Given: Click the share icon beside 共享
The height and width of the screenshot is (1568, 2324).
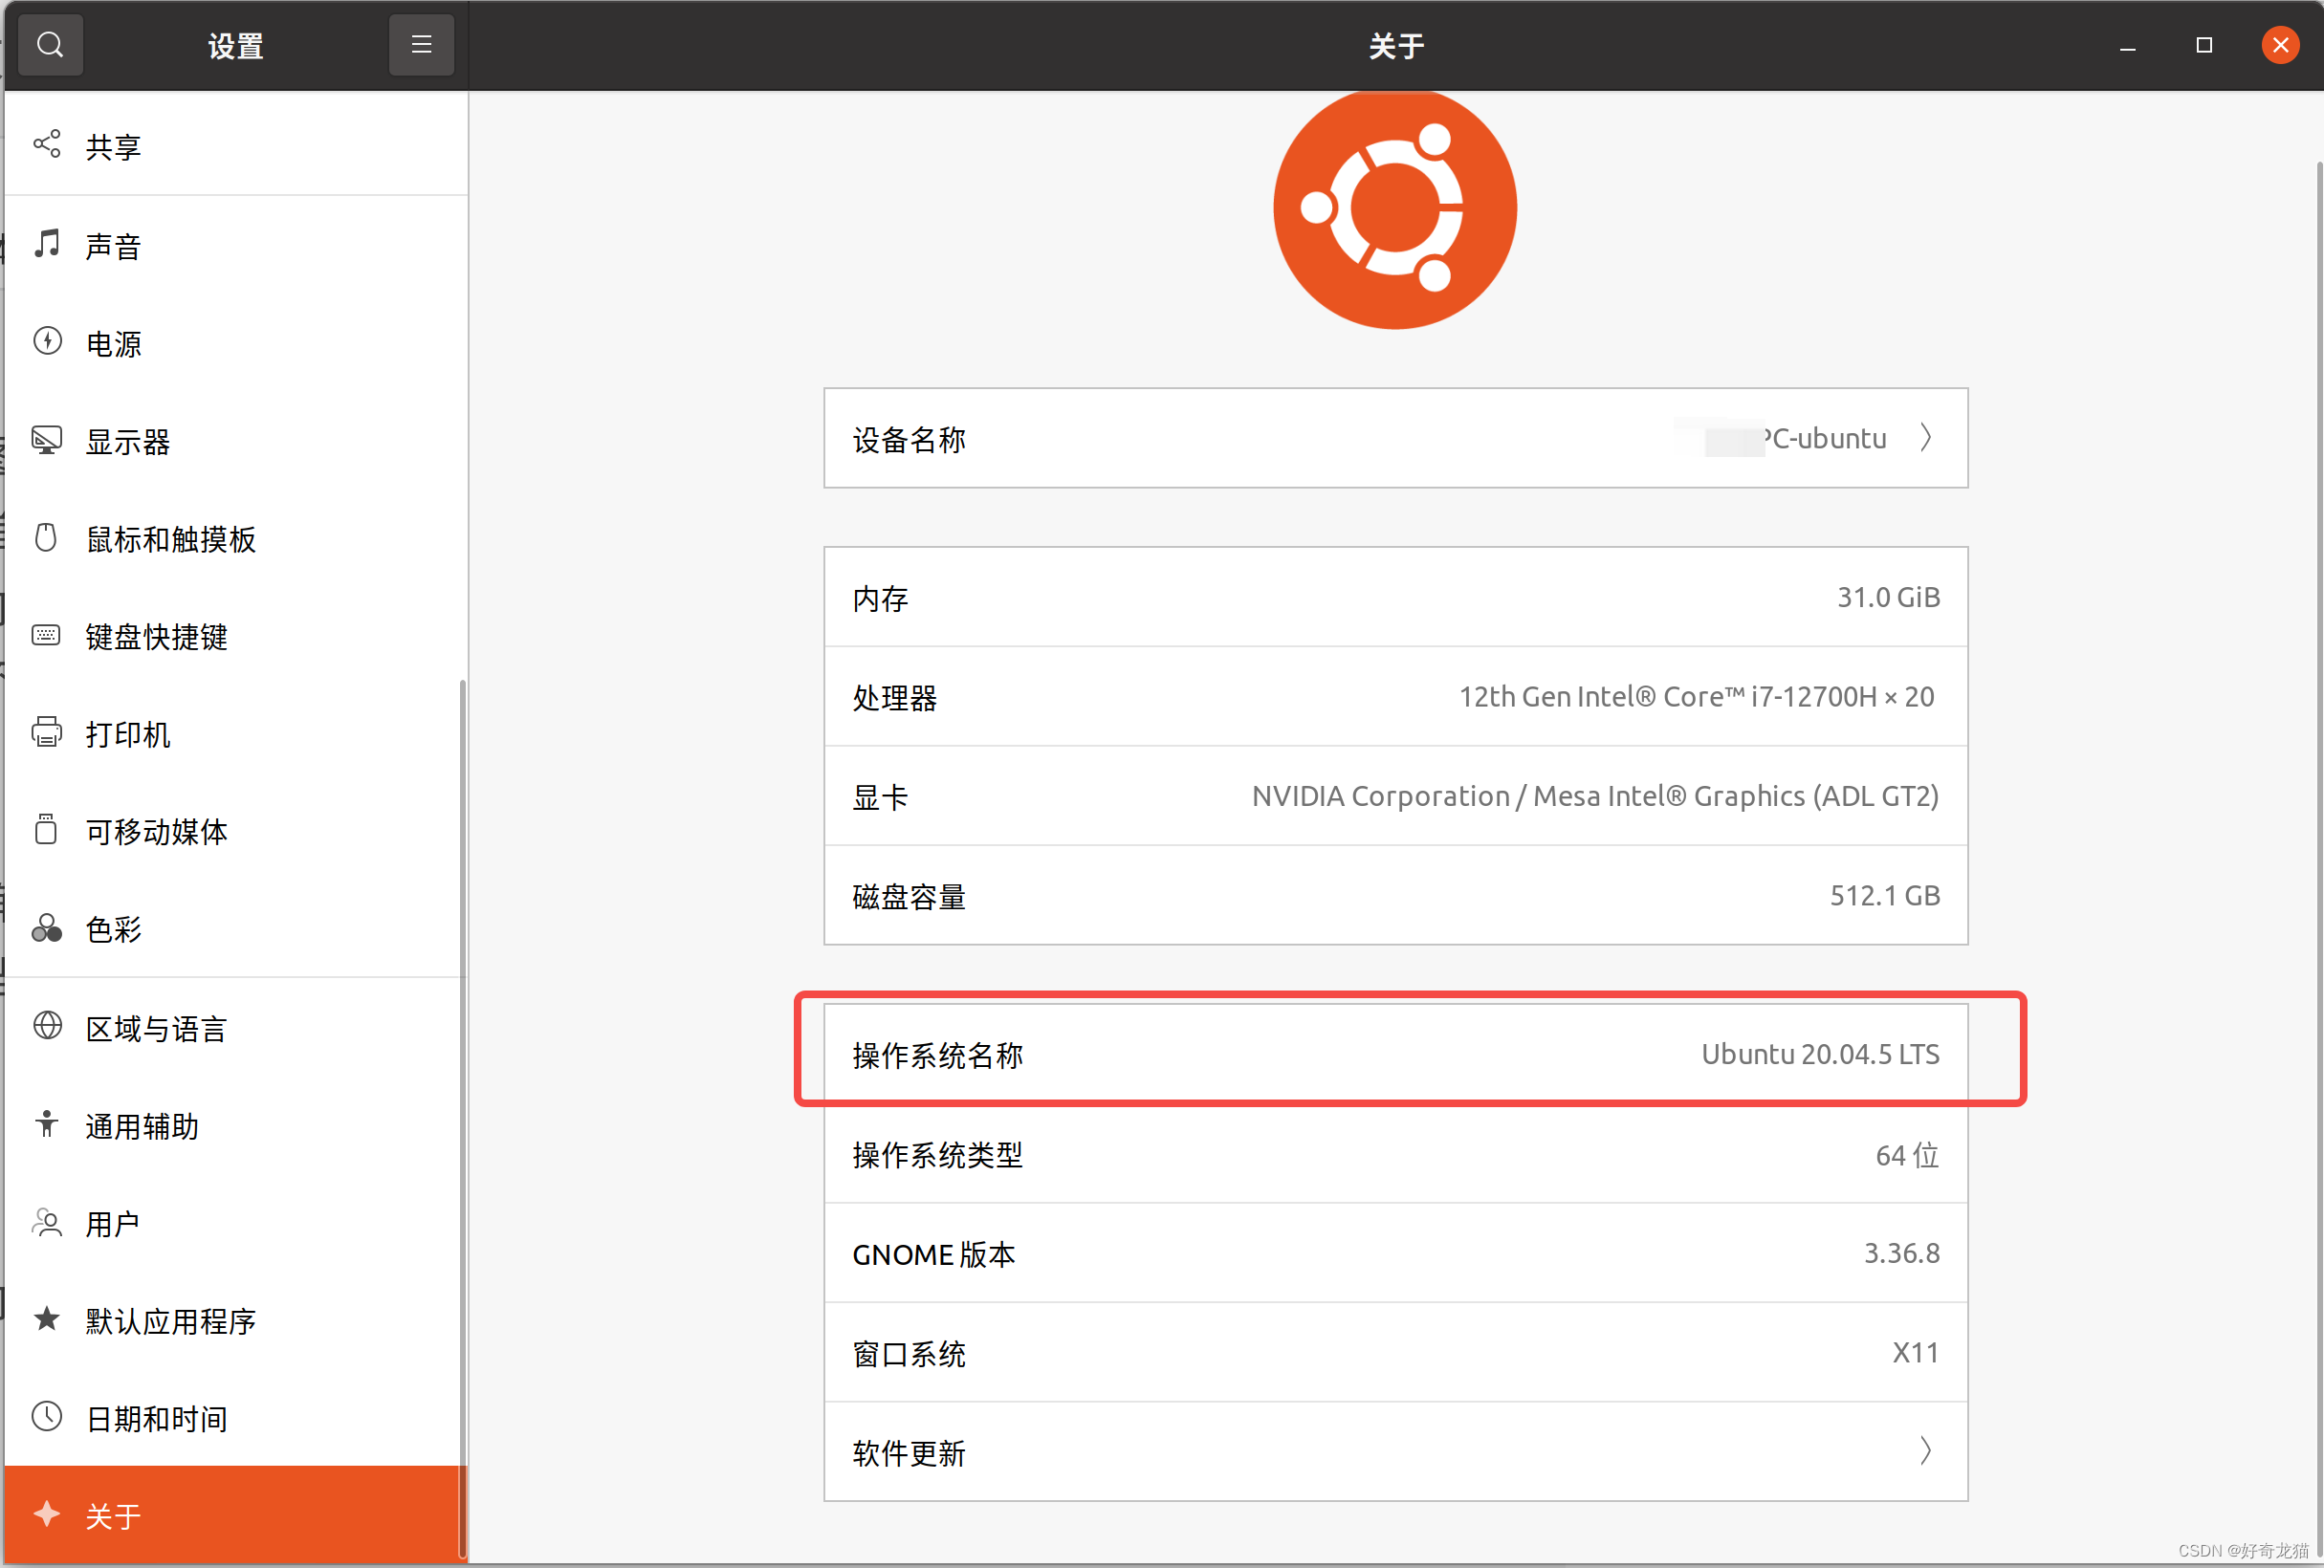Looking at the screenshot, I should (x=47, y=144).
